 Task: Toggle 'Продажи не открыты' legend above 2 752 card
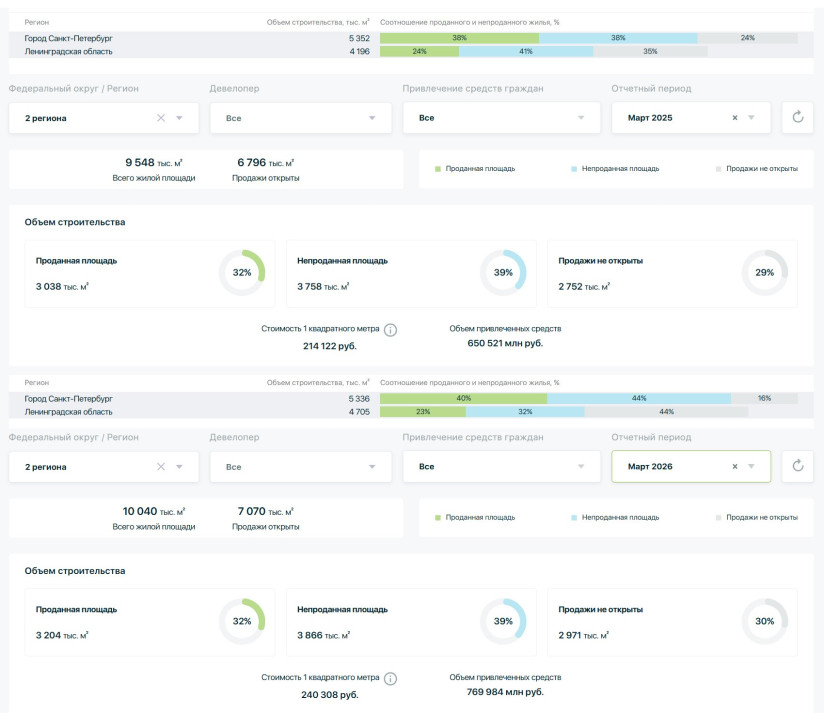coord(756,169)
